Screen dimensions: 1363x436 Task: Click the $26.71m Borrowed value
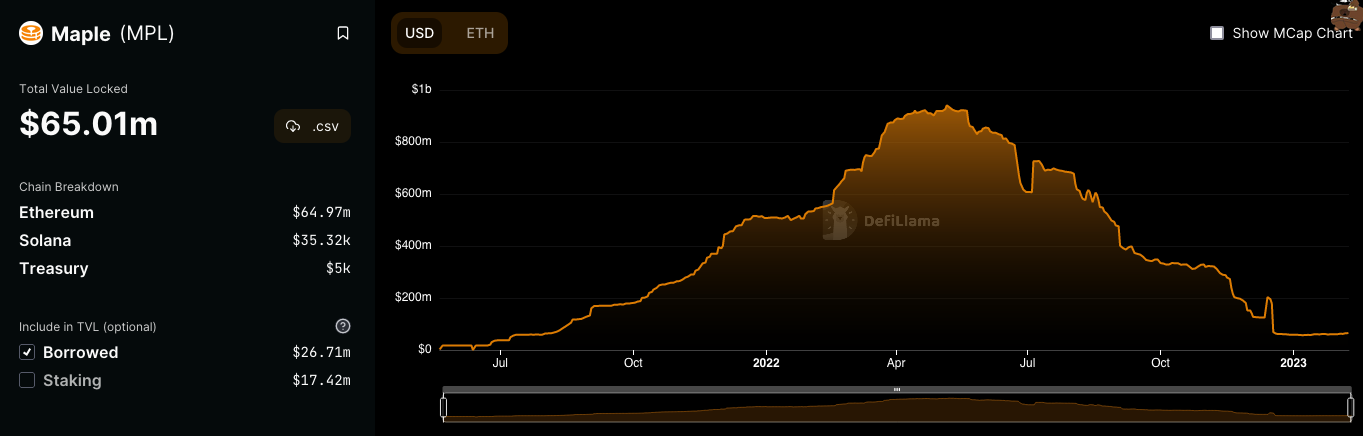(321, 352)
